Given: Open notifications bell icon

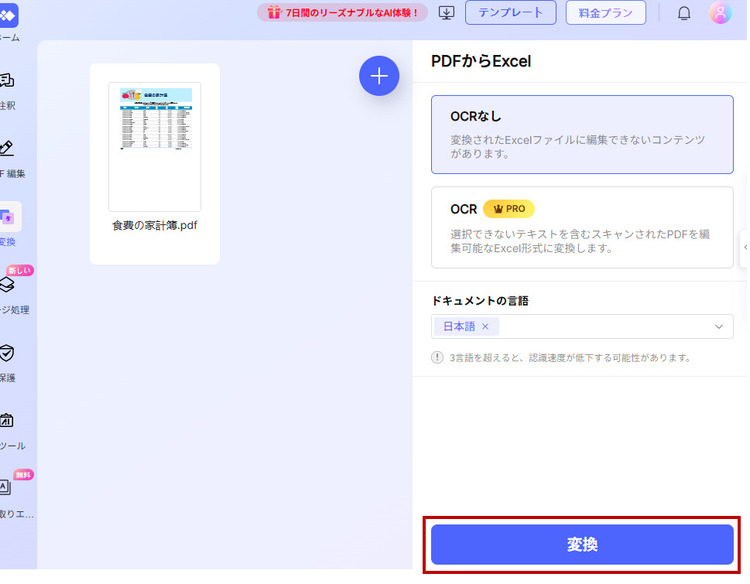Looking at the screenshot, I should [684, 13].
